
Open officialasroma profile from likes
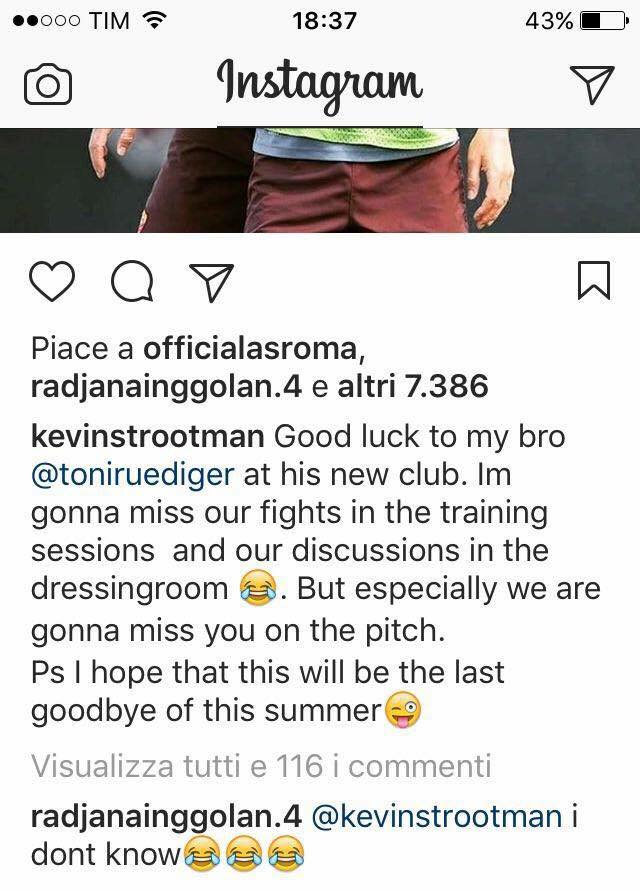(250, 348)
